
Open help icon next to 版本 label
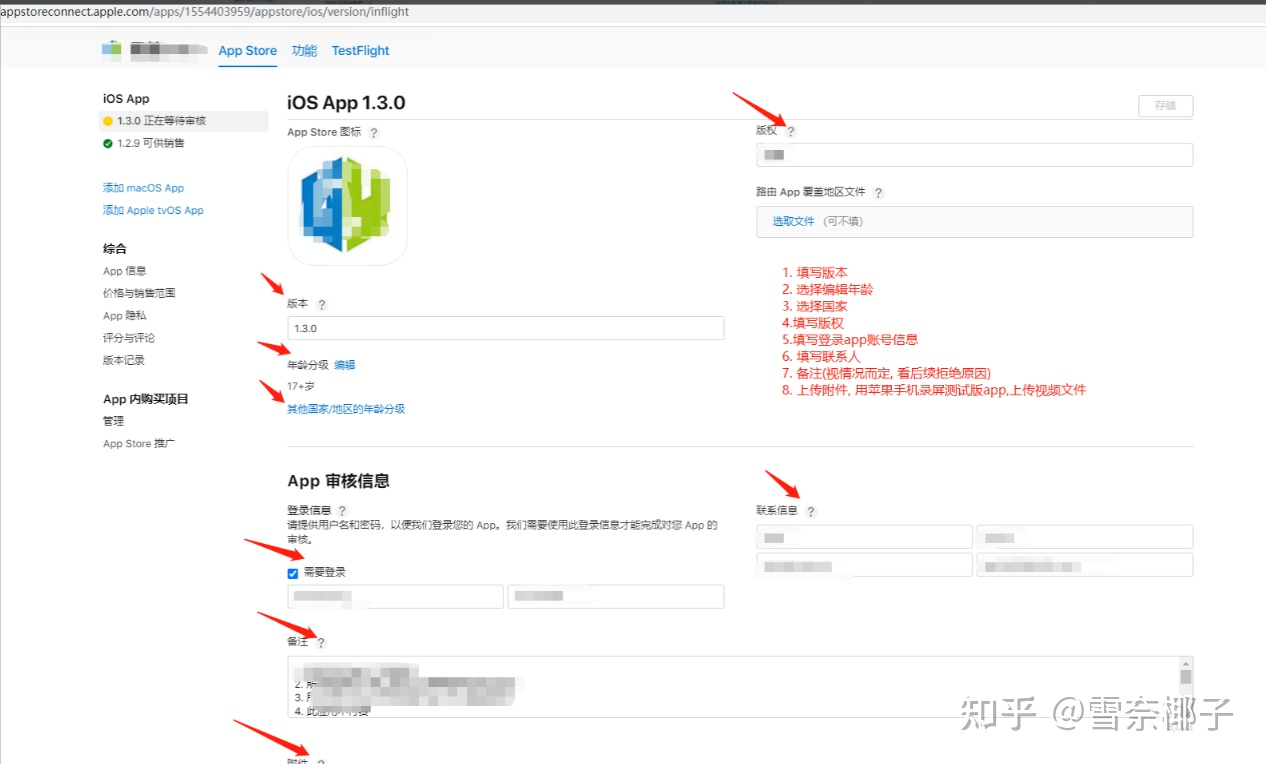[x=321, y=305]
